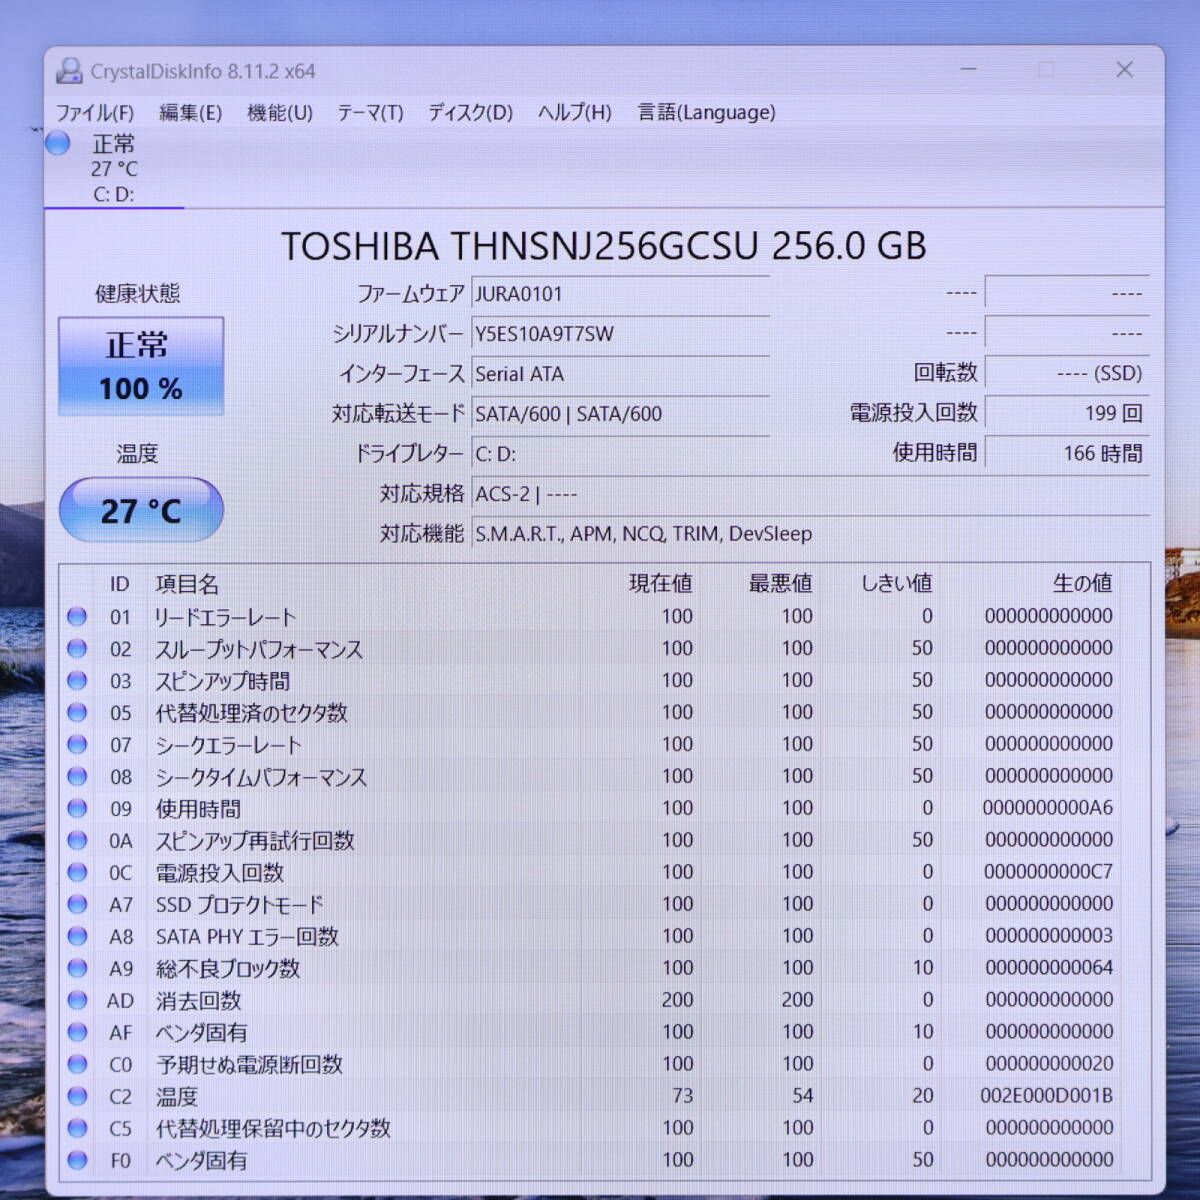Click status dot of row 08 シークタイムパフォーマンス
The image size is (1200, 1200).
[x=77, y=777]
